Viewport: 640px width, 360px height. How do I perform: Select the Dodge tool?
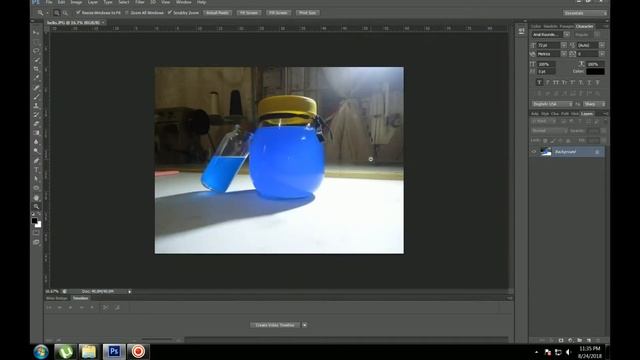coord(36,151)
